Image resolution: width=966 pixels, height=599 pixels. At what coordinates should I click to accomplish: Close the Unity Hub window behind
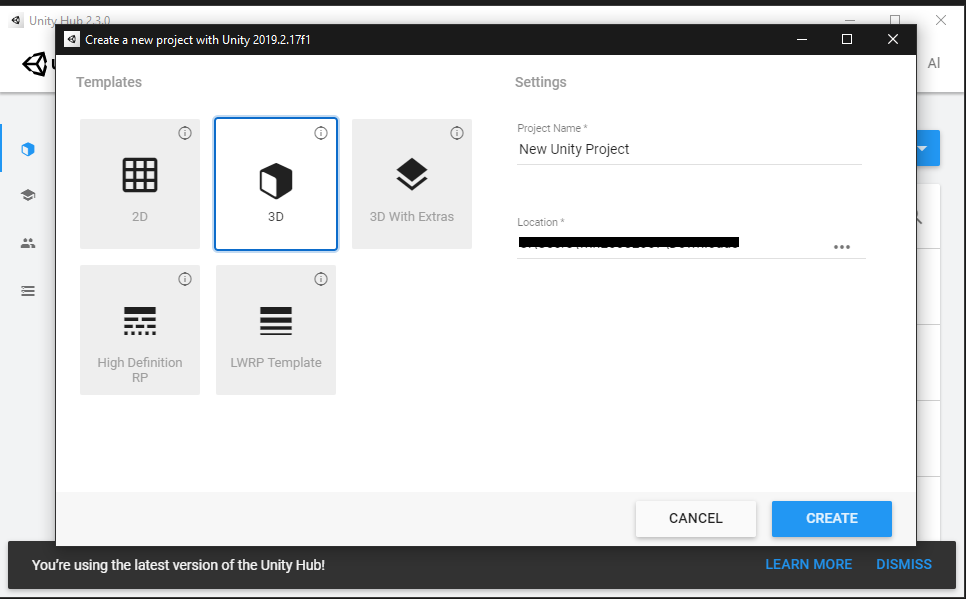coord(941,20)
